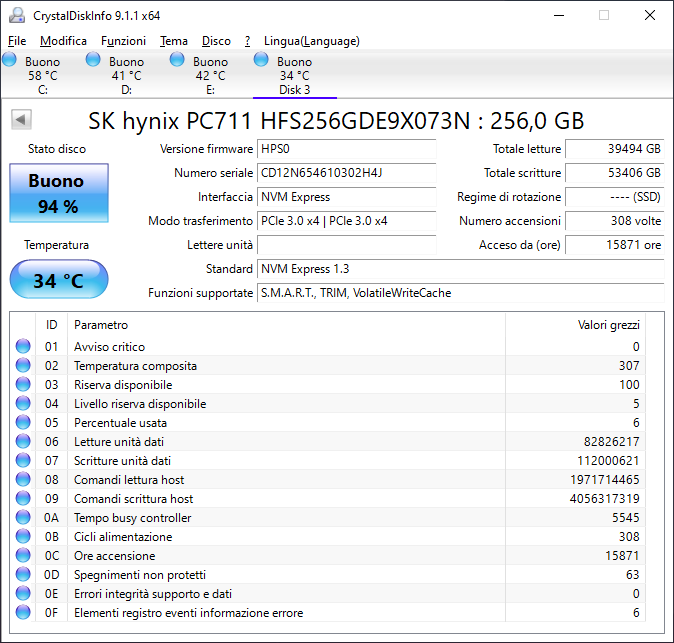Click the Versione firmware field HPS0
The height and width of the screenshot is (643, 674).
click(x=346, y=149)
